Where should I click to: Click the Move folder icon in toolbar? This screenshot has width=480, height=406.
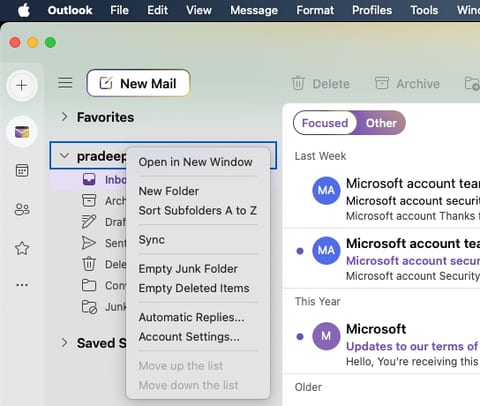point(472,83)
